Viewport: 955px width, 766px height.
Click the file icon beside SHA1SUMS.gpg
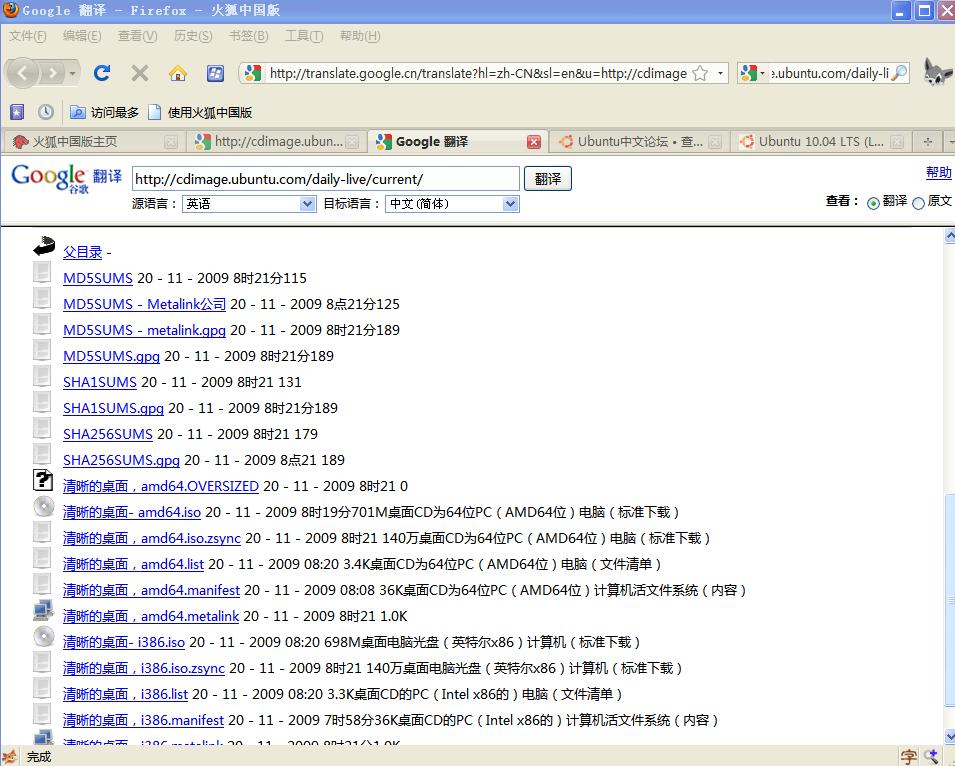pyautogui.click(x=42, y=402)
